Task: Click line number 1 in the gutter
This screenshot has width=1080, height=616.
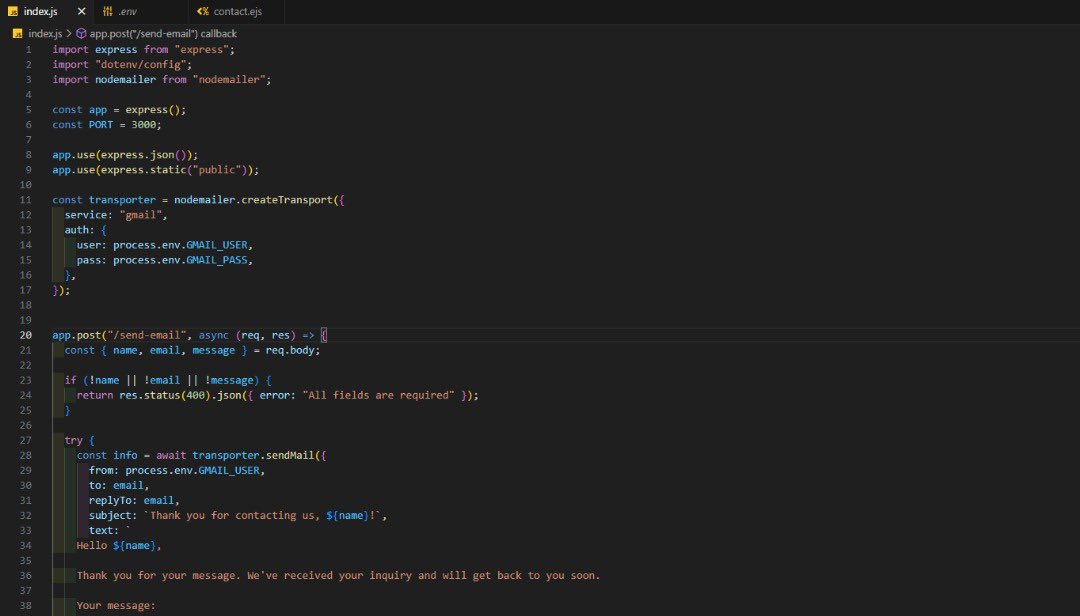Action: click(x=28, y=49)
